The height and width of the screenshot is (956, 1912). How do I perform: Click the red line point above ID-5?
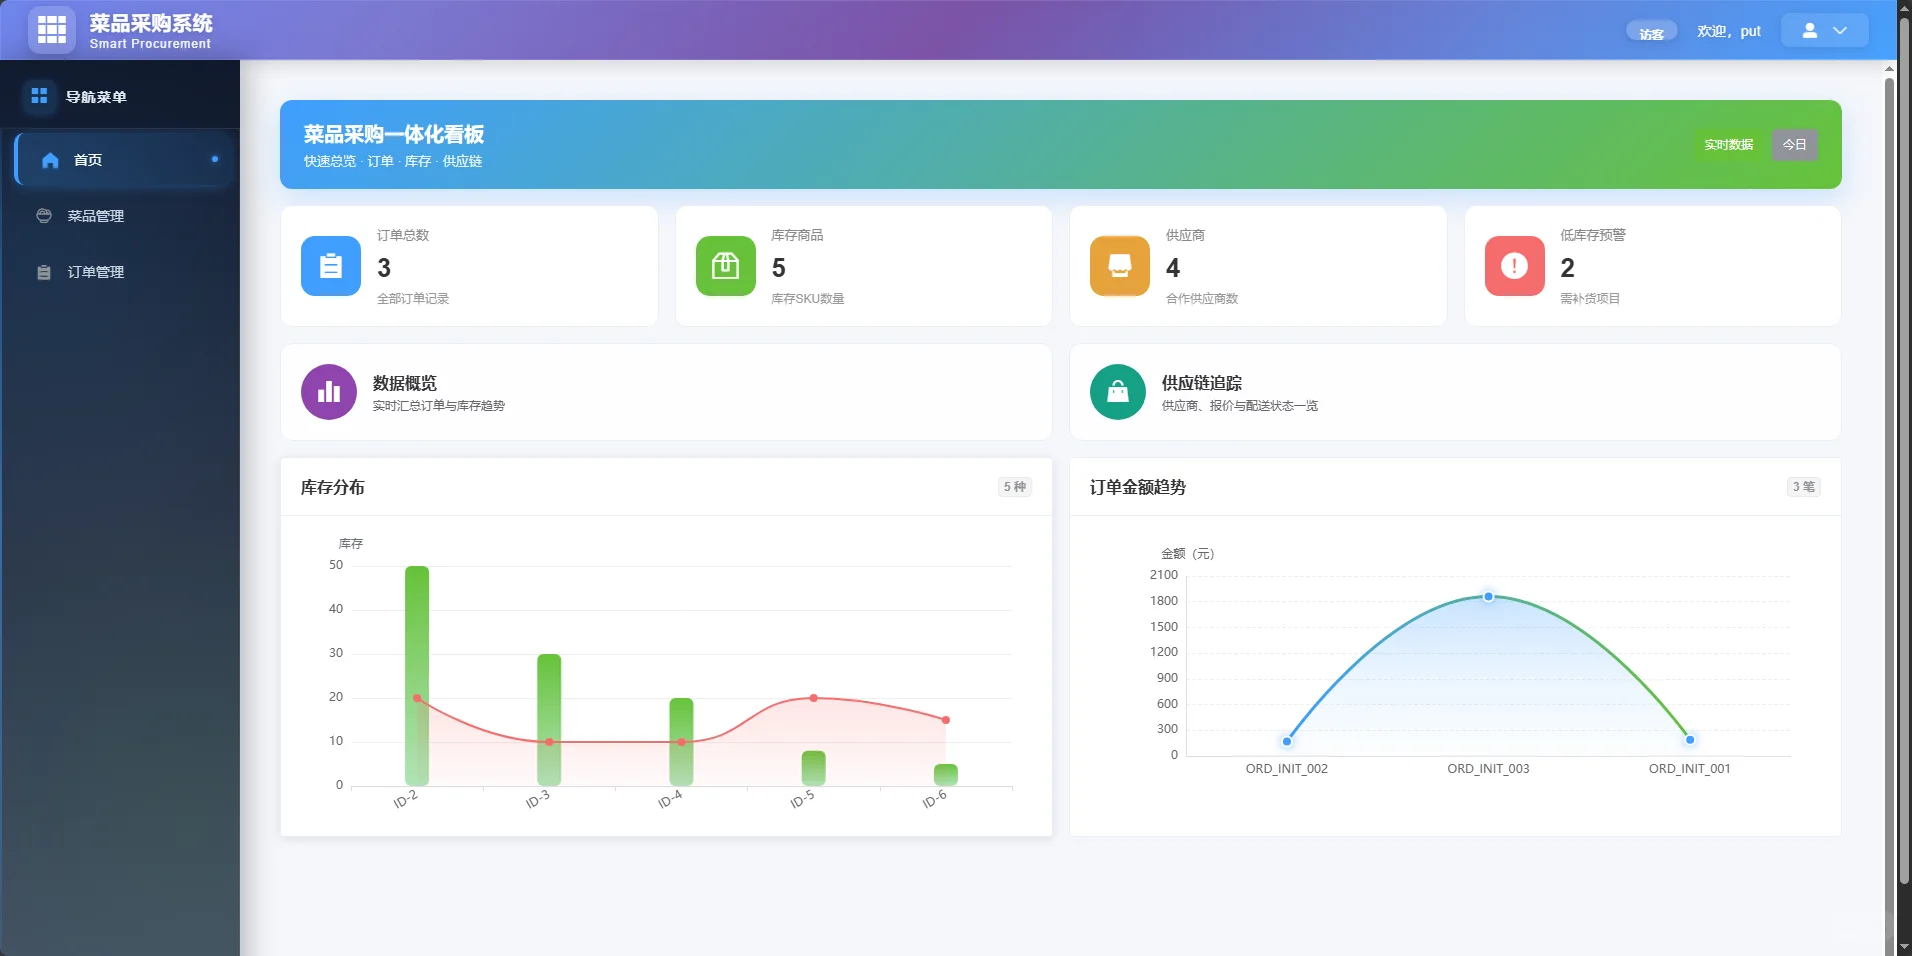(814, 698)
